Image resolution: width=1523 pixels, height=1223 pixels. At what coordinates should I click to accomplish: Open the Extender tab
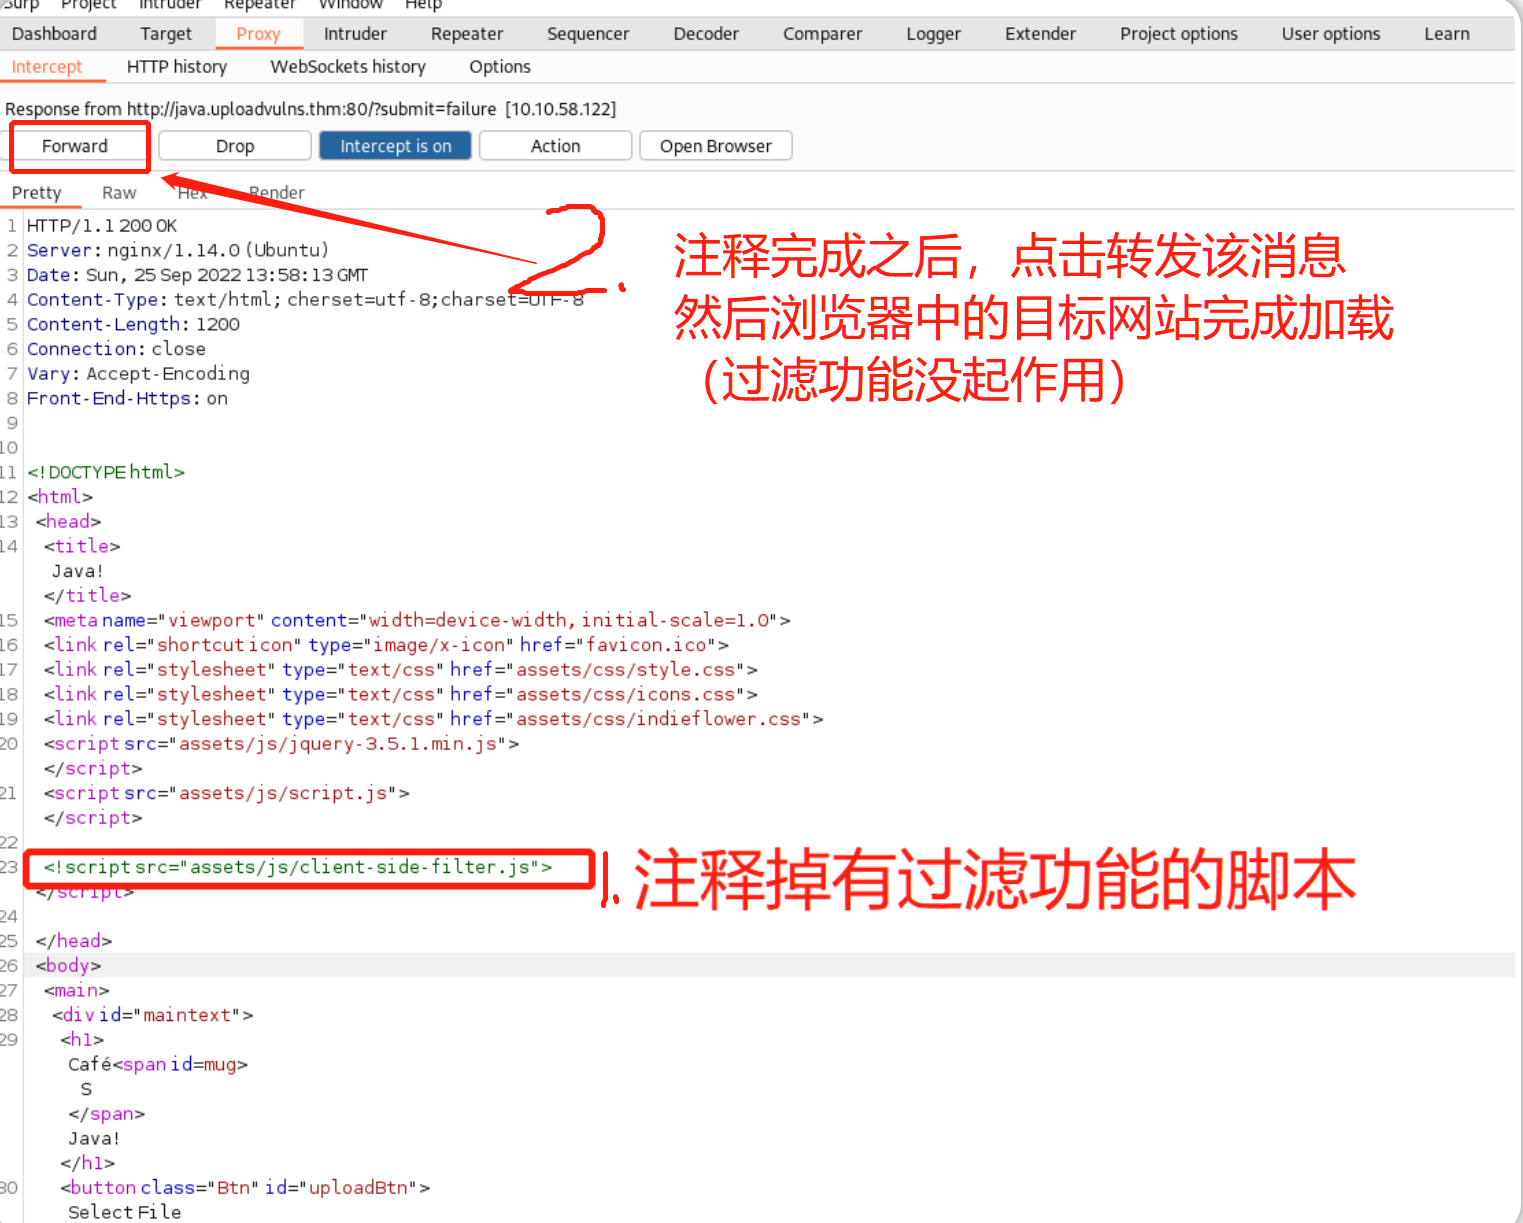tap(1040, 34)
